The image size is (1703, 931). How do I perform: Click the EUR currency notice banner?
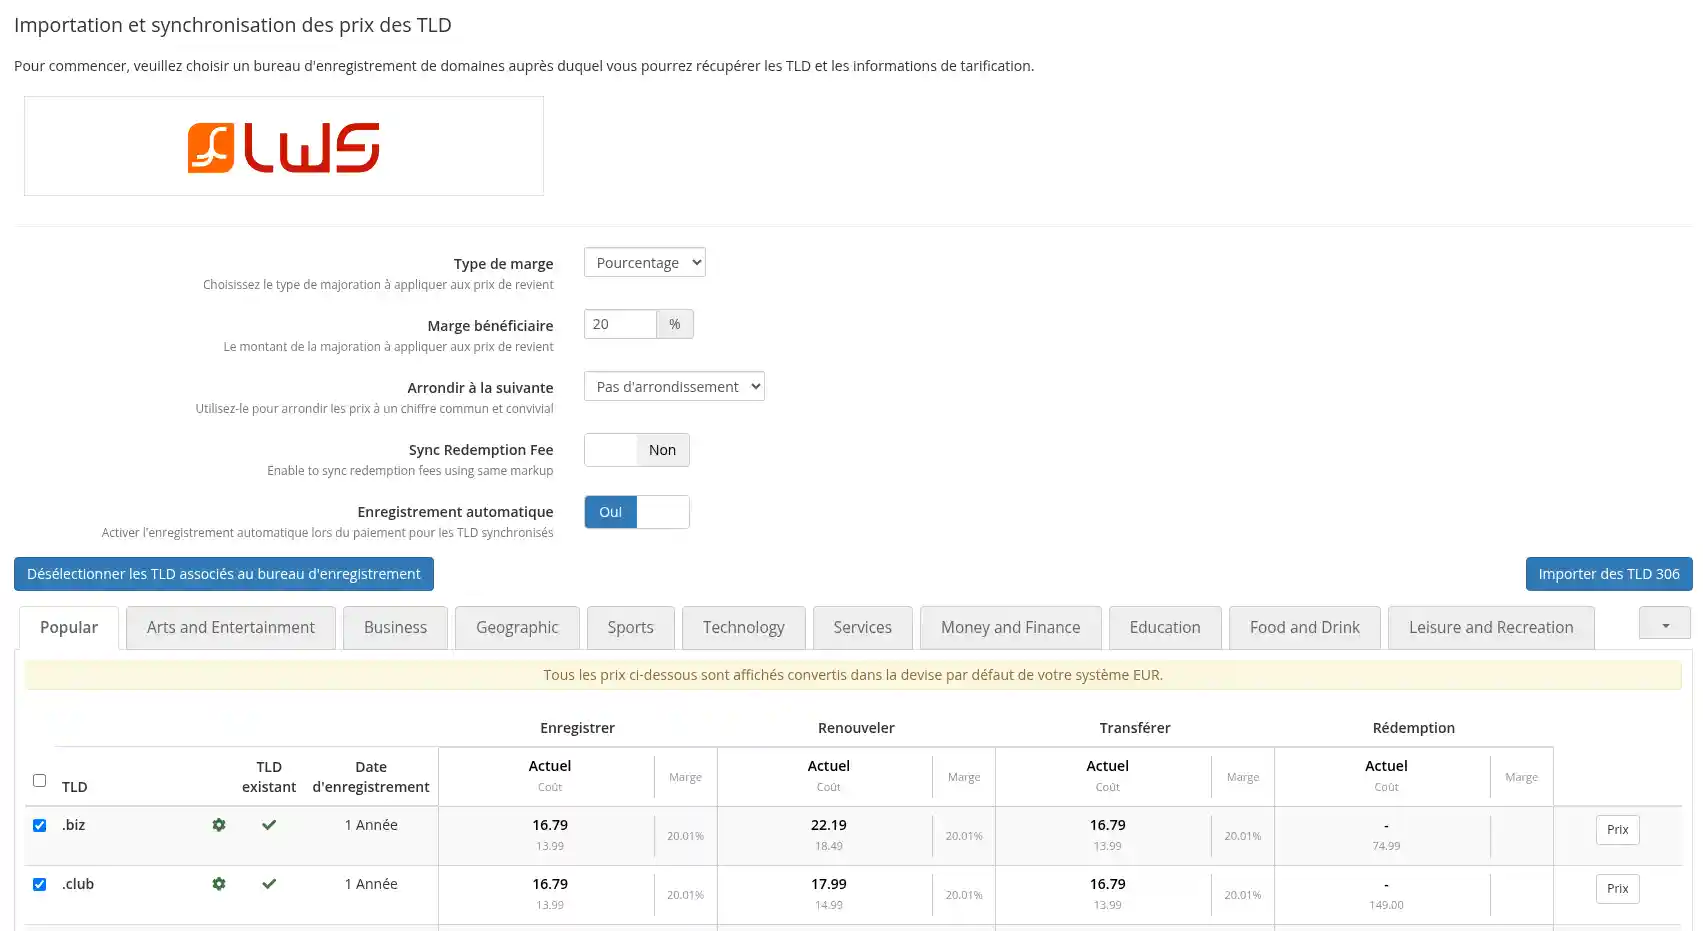(853, 675)
